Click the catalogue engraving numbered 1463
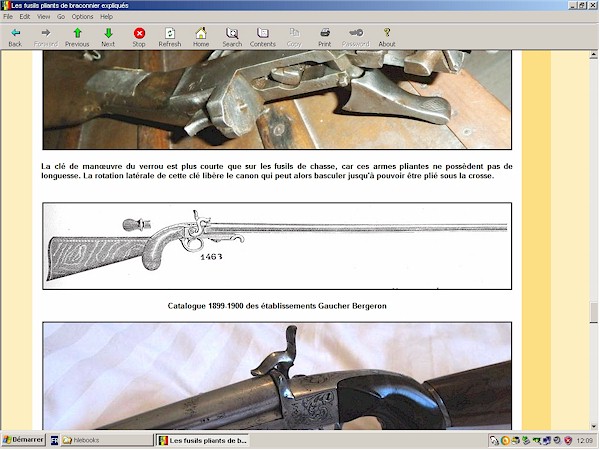This screenshot has width=600, height=450. (277, 246)
